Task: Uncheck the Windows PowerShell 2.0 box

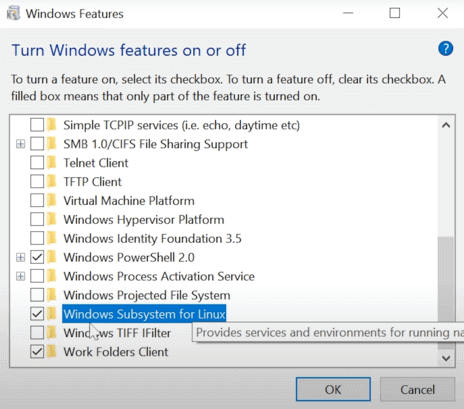Action: pyautogui.click(x=37, y=257)
